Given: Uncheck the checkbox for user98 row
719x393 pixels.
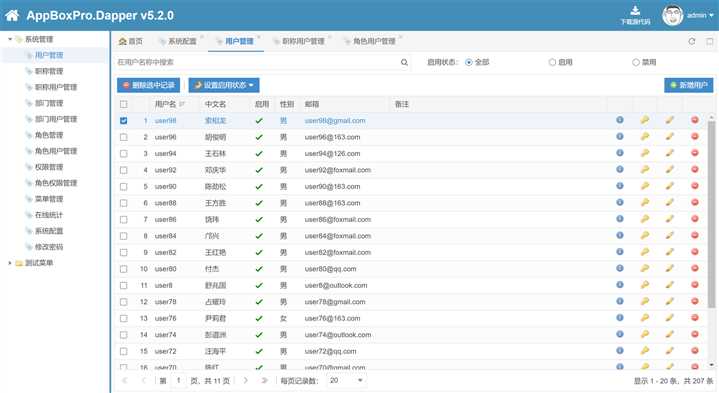Looking at the screenshot, I should (123, 121).
